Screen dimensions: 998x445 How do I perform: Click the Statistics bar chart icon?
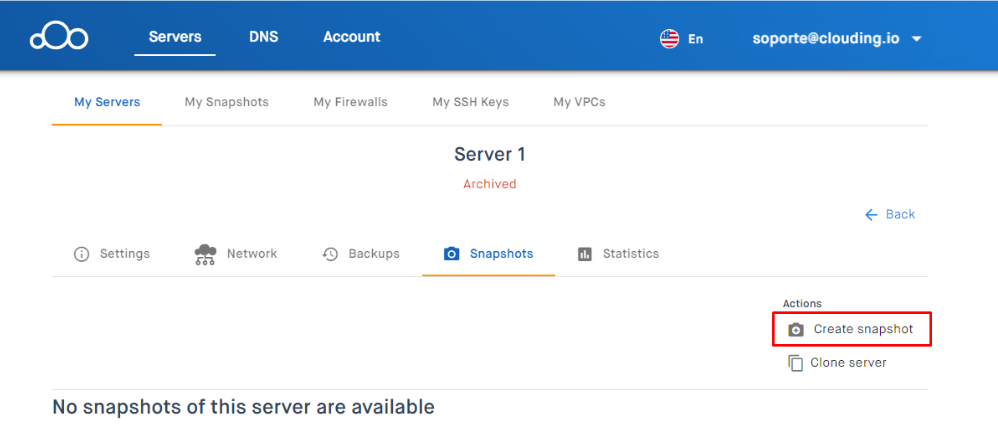[x=584, y=254]
